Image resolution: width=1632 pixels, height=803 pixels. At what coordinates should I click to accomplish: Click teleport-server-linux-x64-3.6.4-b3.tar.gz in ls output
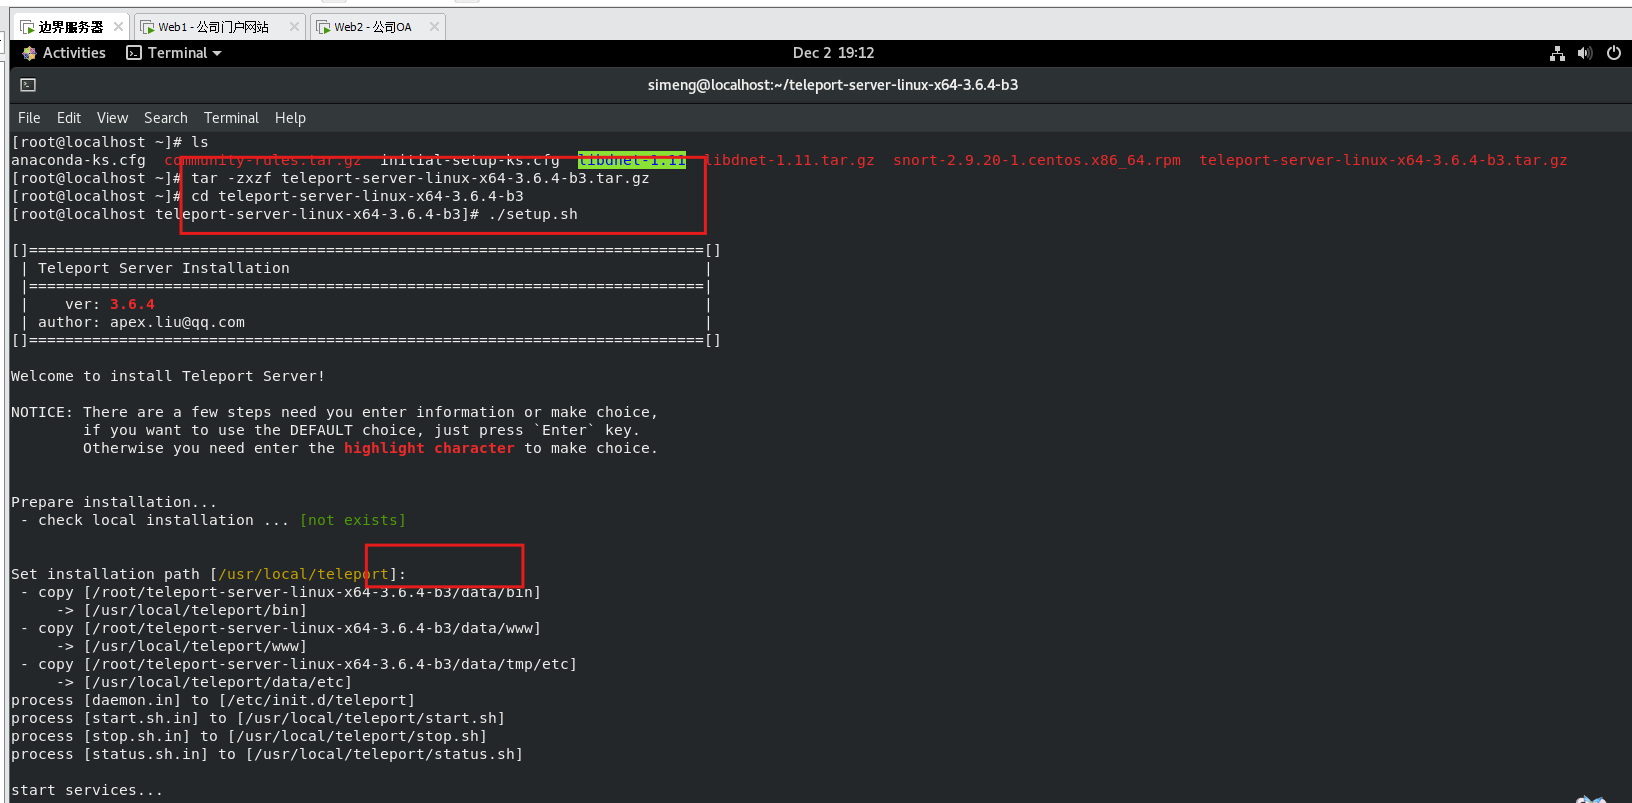coord(1383,160)
